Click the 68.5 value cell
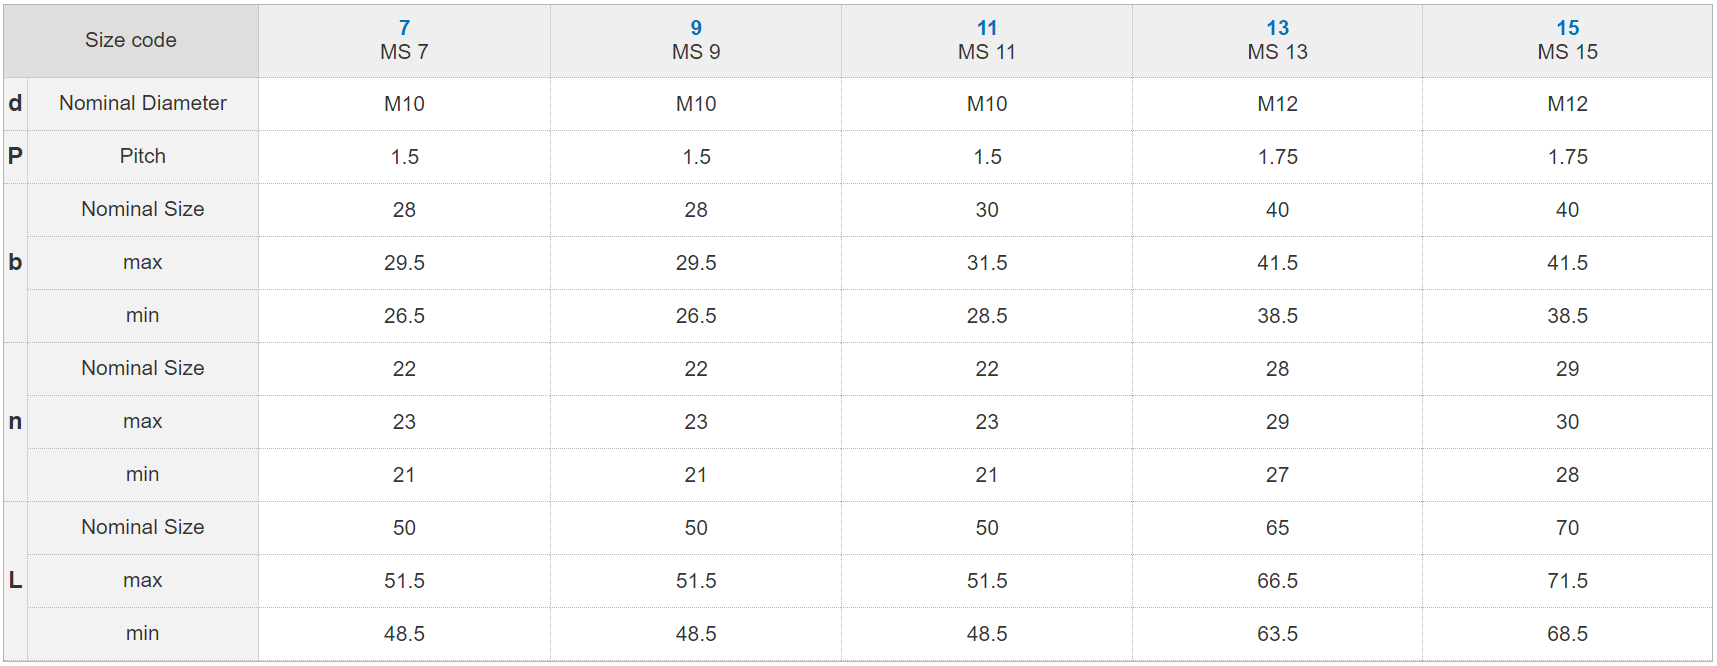This screenshot has height=666, width=1717. [1567, 634]
